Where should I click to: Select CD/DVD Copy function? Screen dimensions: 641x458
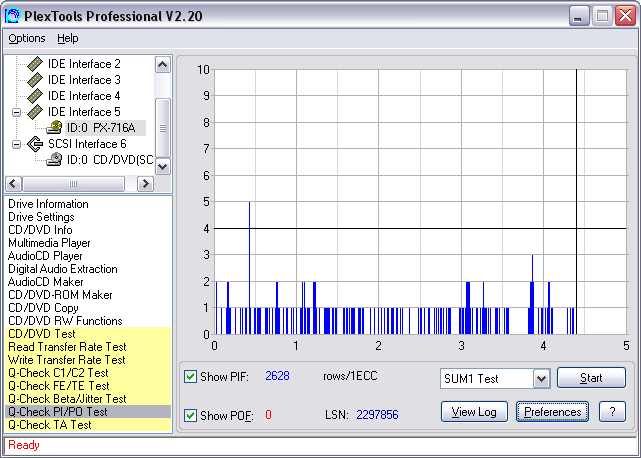pos(43,308)
